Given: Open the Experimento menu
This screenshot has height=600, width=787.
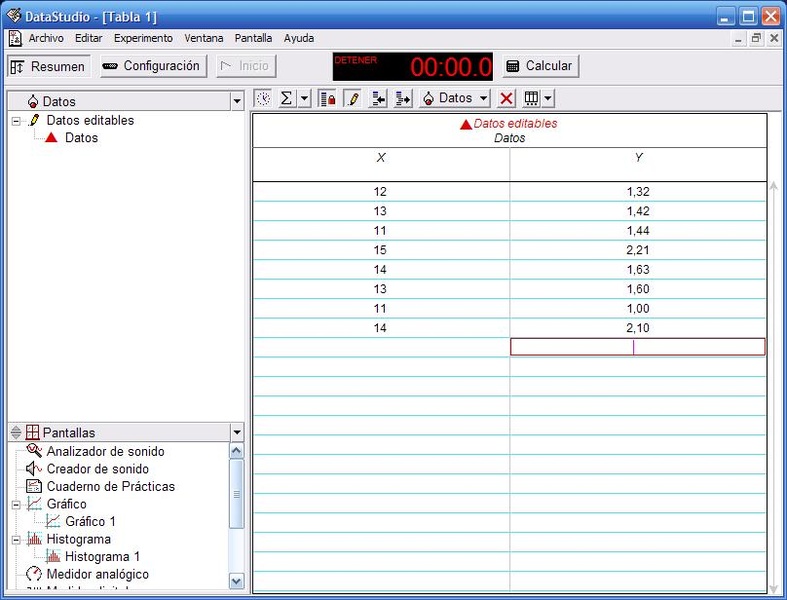Looking at the screenshot, I should coord(143,38).
